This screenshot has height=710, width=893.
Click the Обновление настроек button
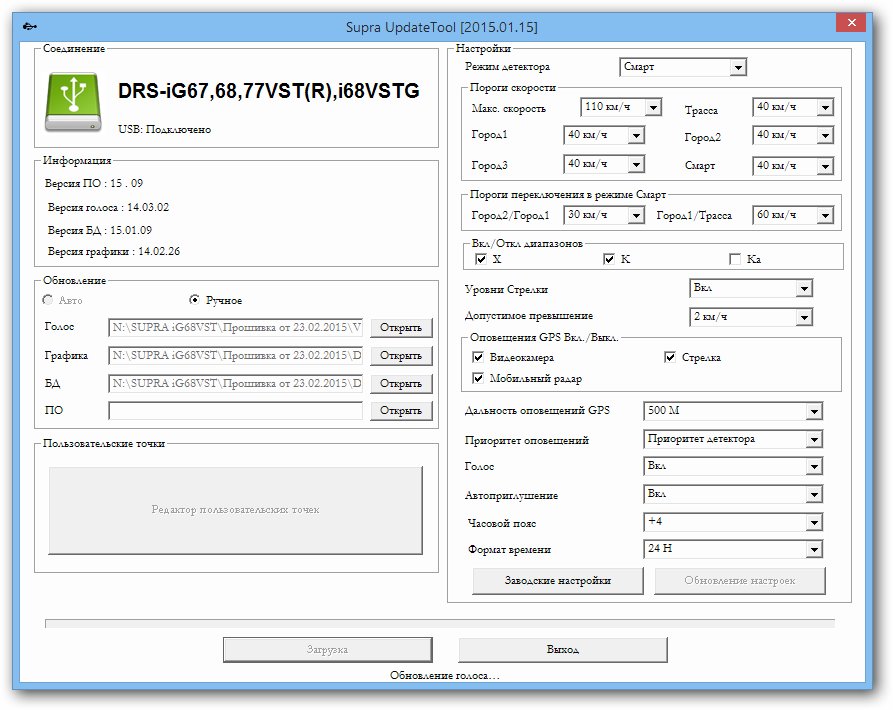coord(740,581)
